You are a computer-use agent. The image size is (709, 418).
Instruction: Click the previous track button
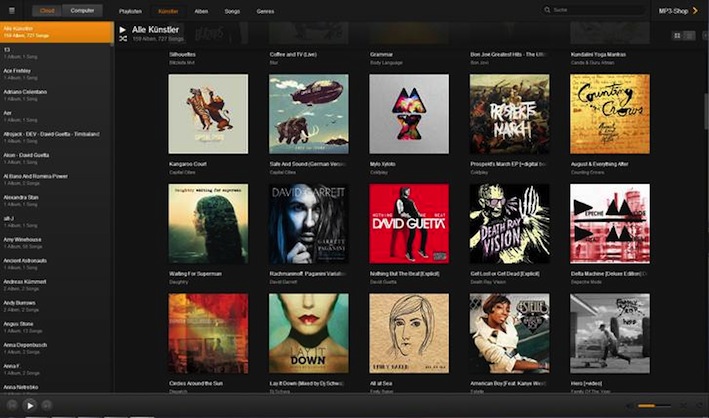(12, 405)
